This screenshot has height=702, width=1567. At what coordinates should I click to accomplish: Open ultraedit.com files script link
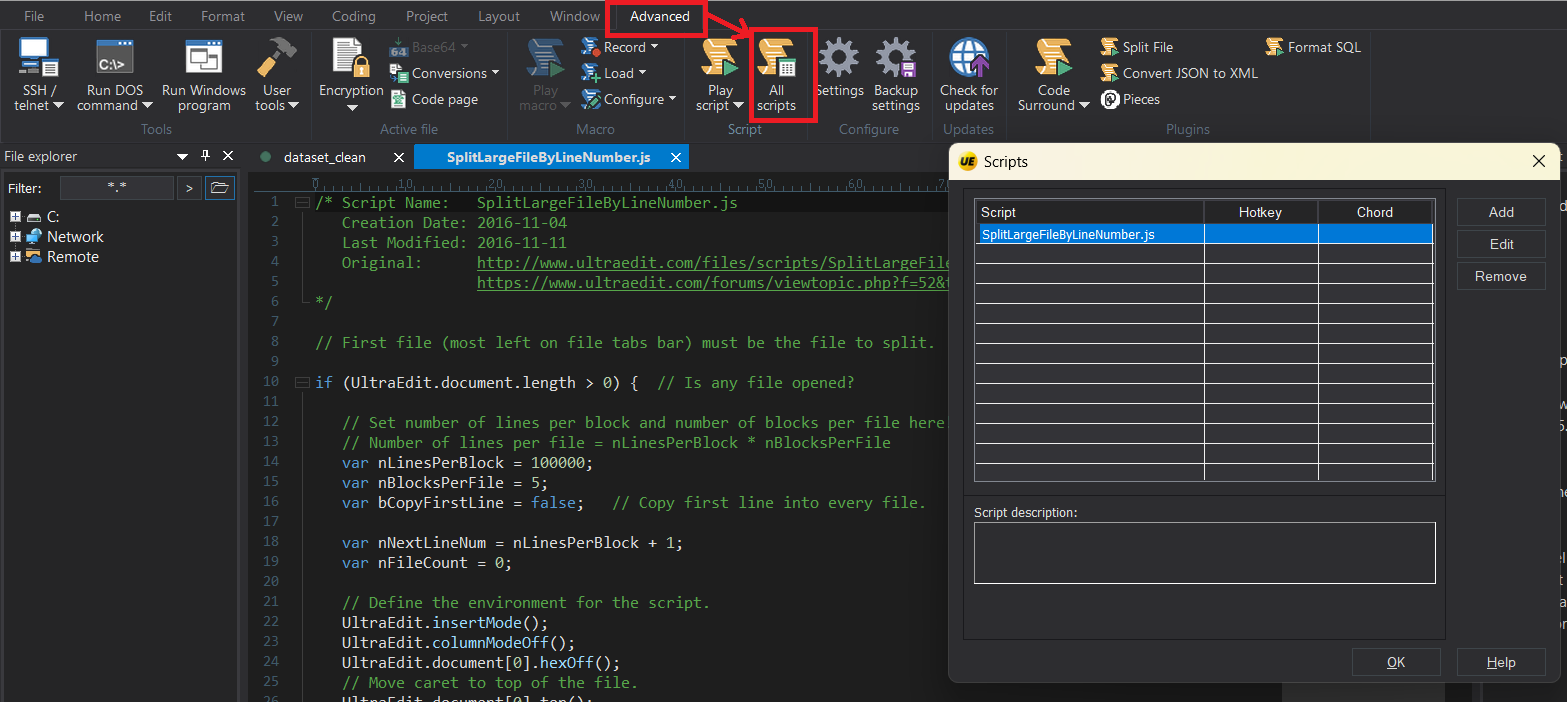[x=712, y=263]
